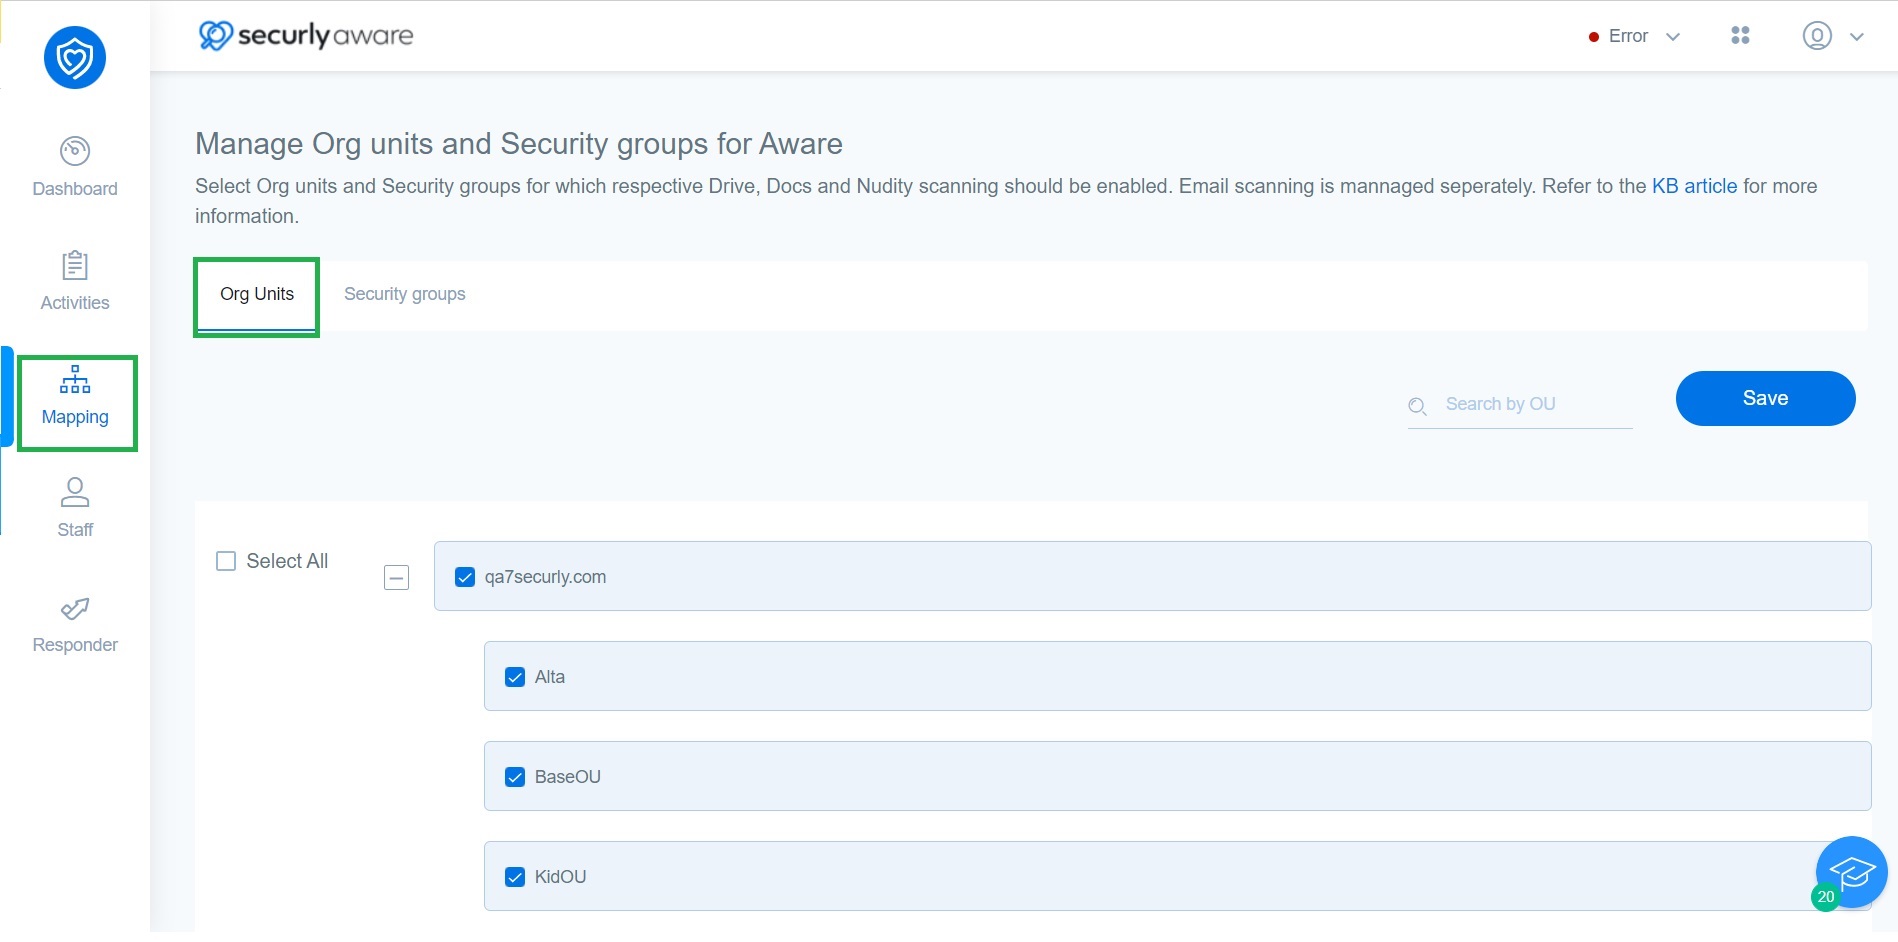The image size is (1898, 942).
Task: Uncheck the qa7securly.com checkbox
Action: click(x=465, y=577)
